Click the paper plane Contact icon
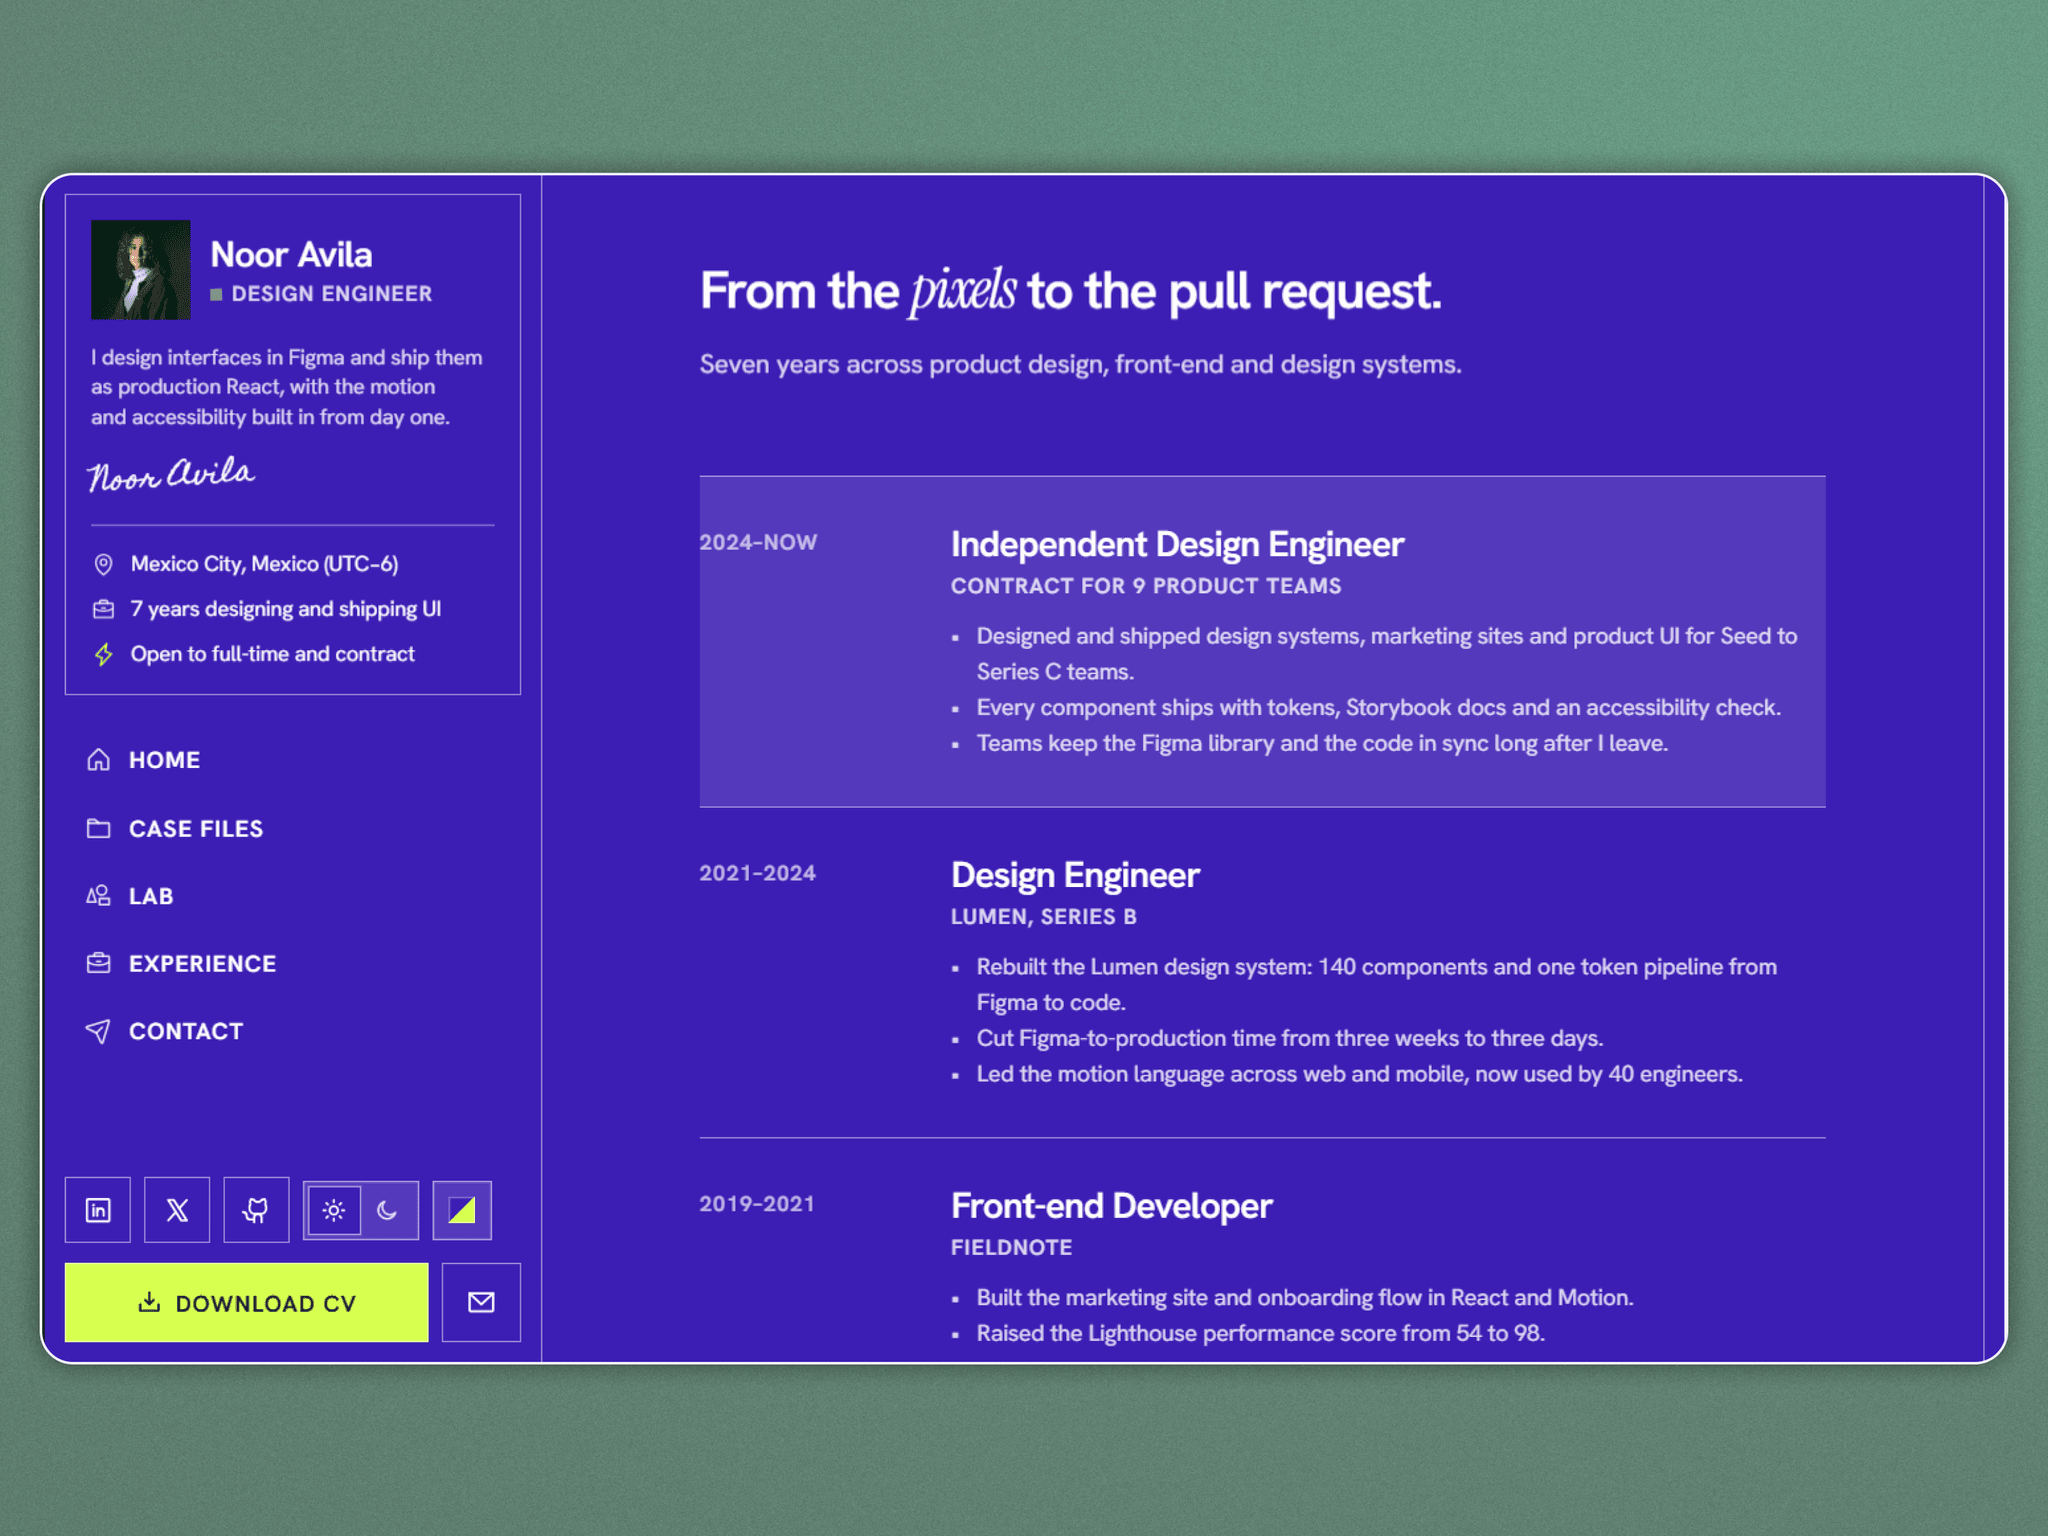This screenshot has height=1536, width=2048. click(98, 1031)
